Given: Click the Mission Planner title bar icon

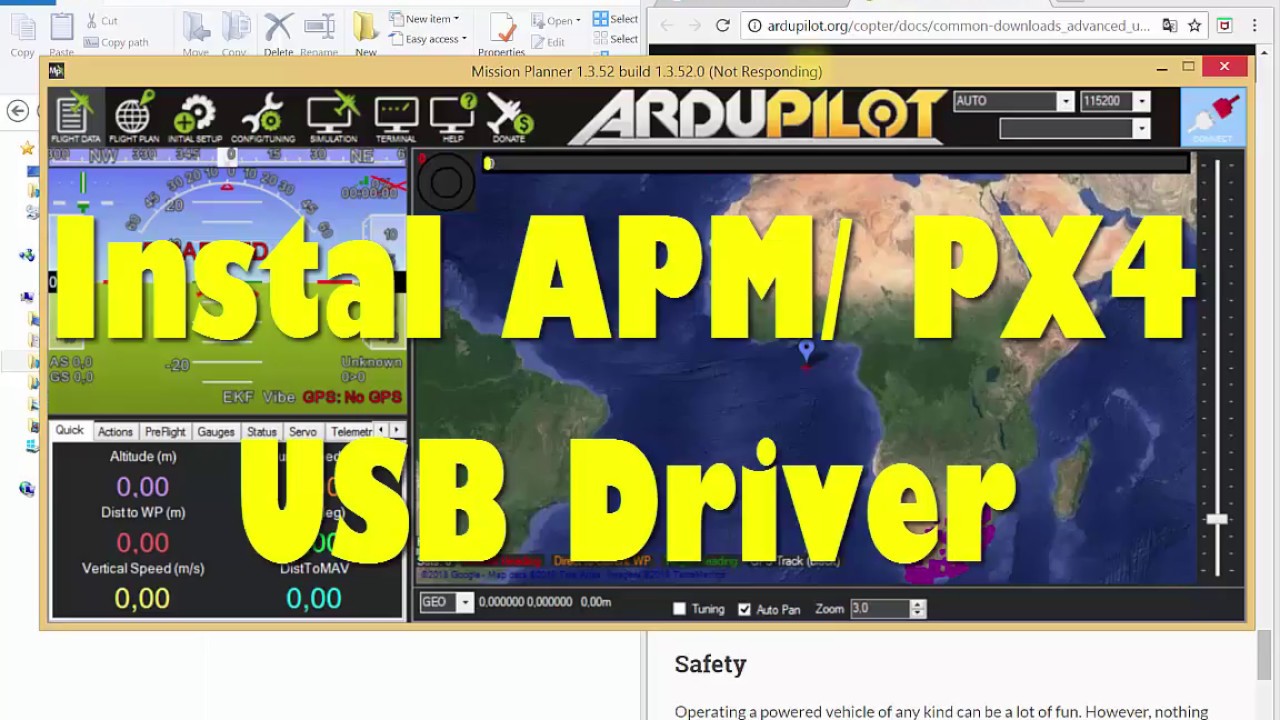Looking at the screenshot, I should 57,71.
